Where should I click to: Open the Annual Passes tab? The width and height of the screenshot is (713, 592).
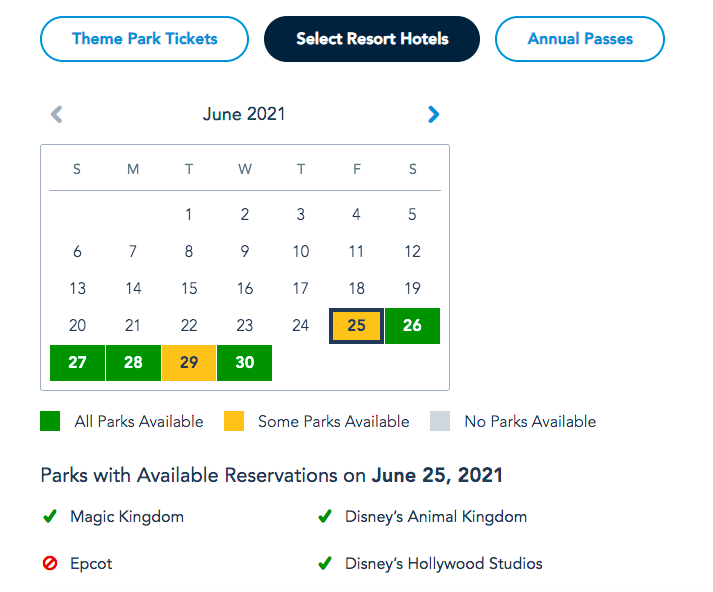pos(580,40)
